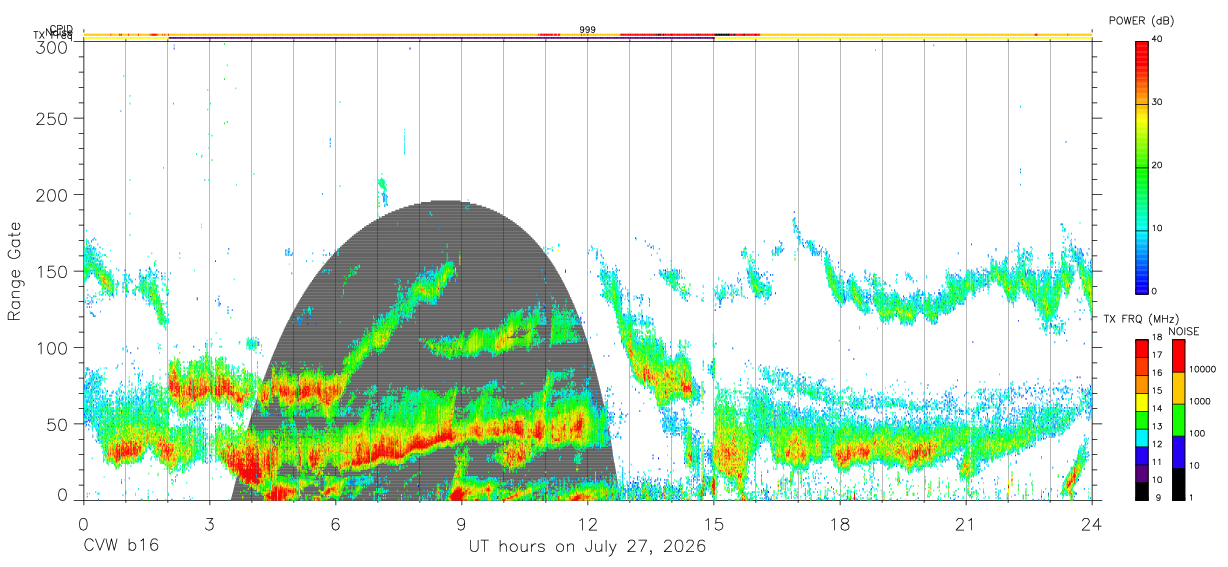Click the overlapping CPID / TX Freq labels above the plot

tap(53, 32)
